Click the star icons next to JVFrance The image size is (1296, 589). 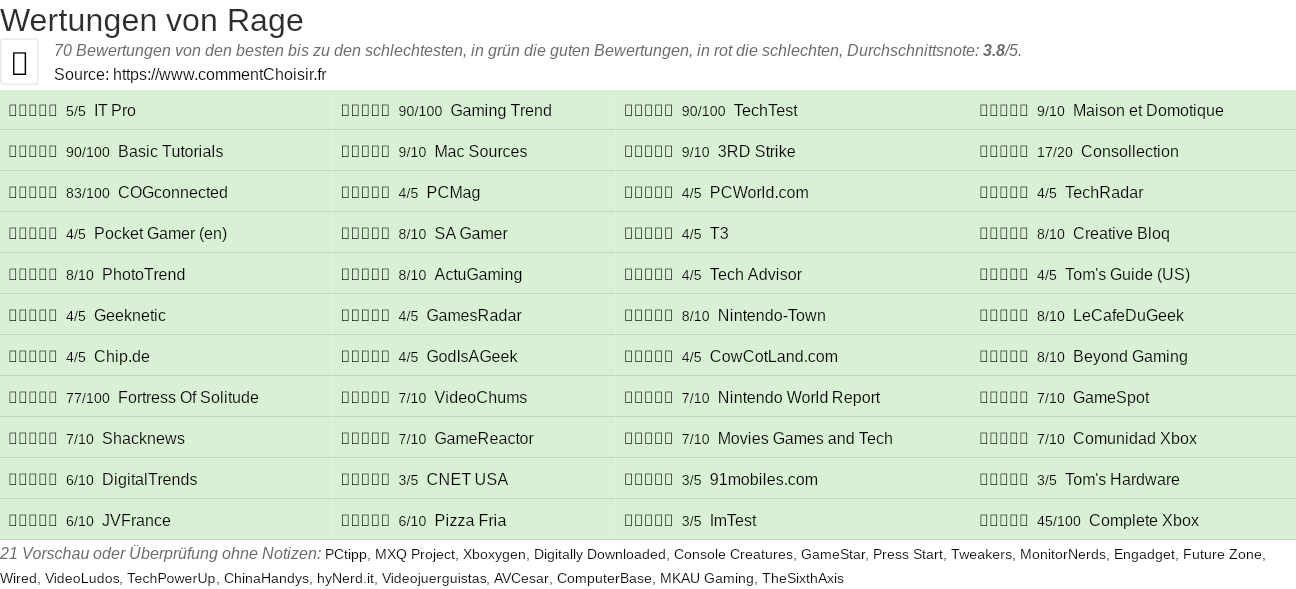[x=33, y=521]
